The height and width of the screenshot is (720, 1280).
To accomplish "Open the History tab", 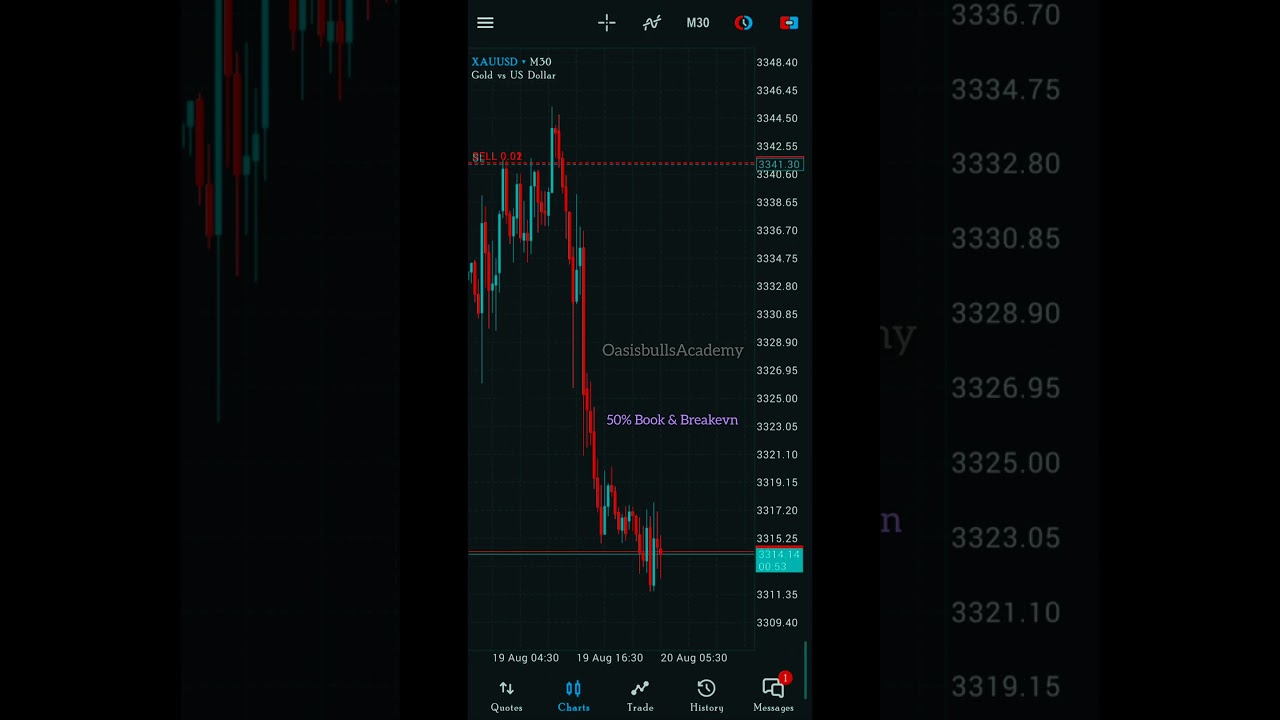I will [706, 696].
